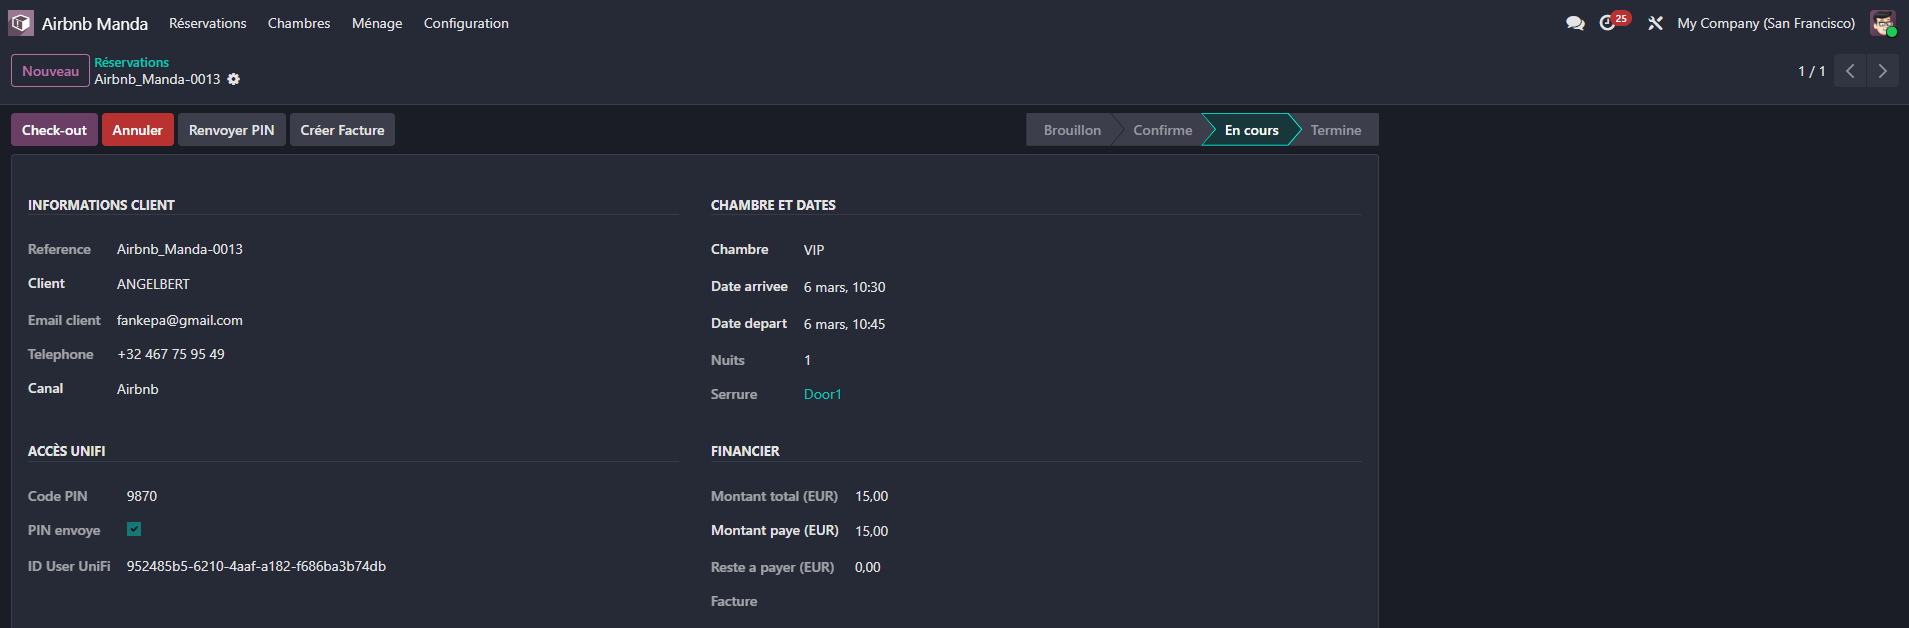Expand the Chambres menu
Image resolution: width=1909 pixels, height=628 pixels.
pos(299,23)
